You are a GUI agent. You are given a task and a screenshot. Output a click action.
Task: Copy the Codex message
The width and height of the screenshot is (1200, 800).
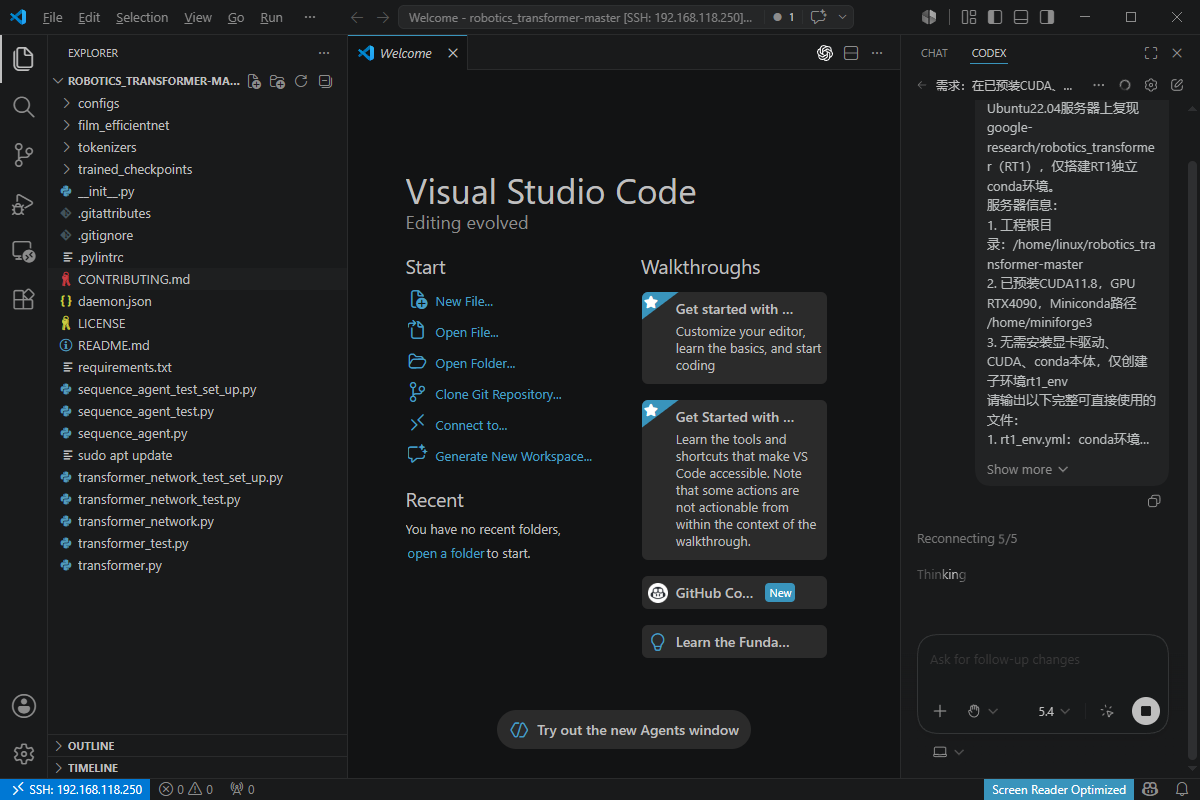point(1154,501)
